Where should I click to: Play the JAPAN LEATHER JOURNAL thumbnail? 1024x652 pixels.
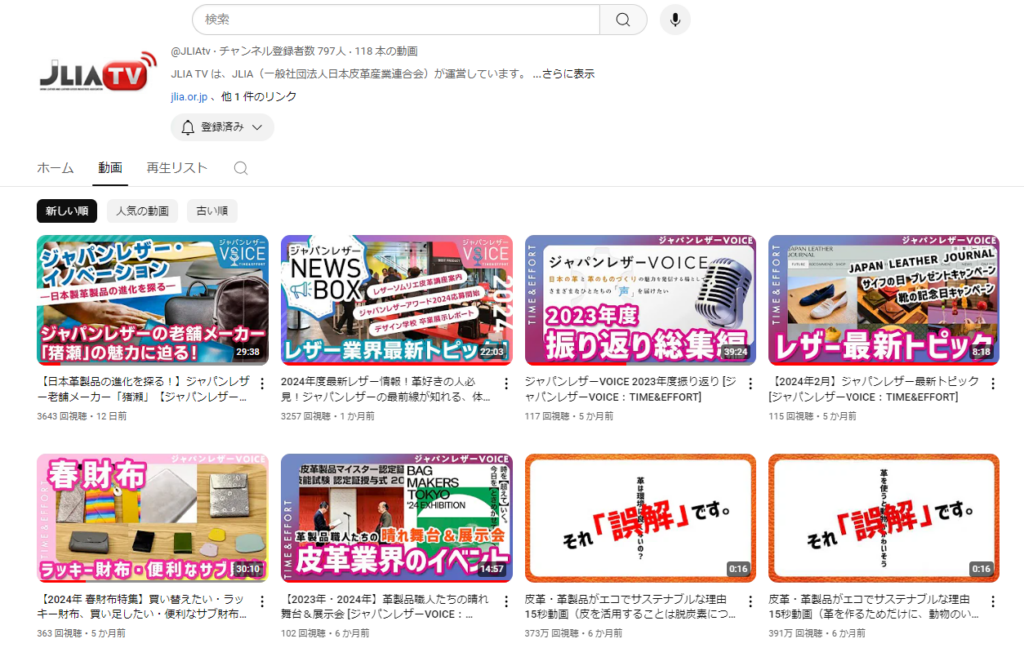(884, 300)
